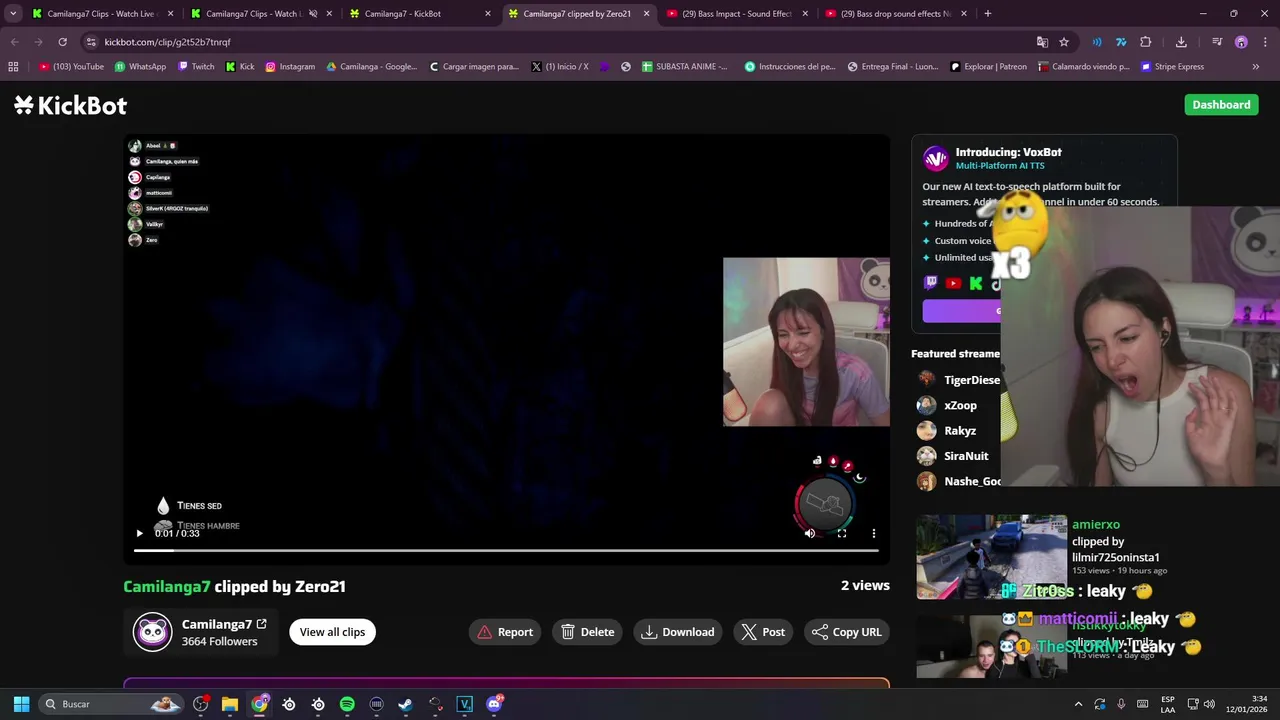
Task: Close the Camilanga7 clipped by Zero21 tab
Action: [x=646, y=14]
